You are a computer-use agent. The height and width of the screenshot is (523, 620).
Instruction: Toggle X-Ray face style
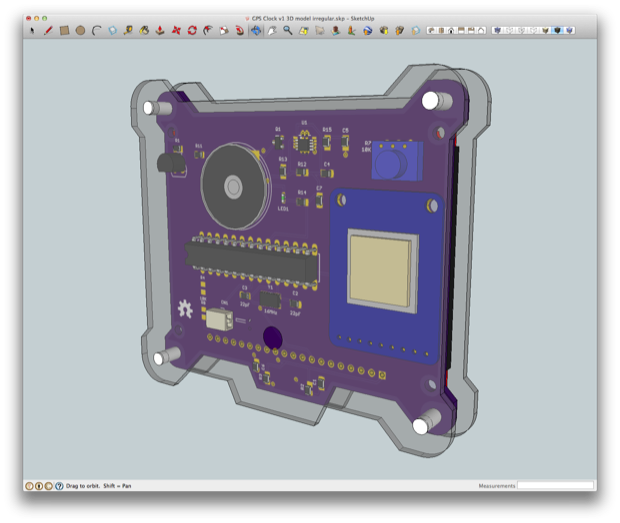point(497,30)
